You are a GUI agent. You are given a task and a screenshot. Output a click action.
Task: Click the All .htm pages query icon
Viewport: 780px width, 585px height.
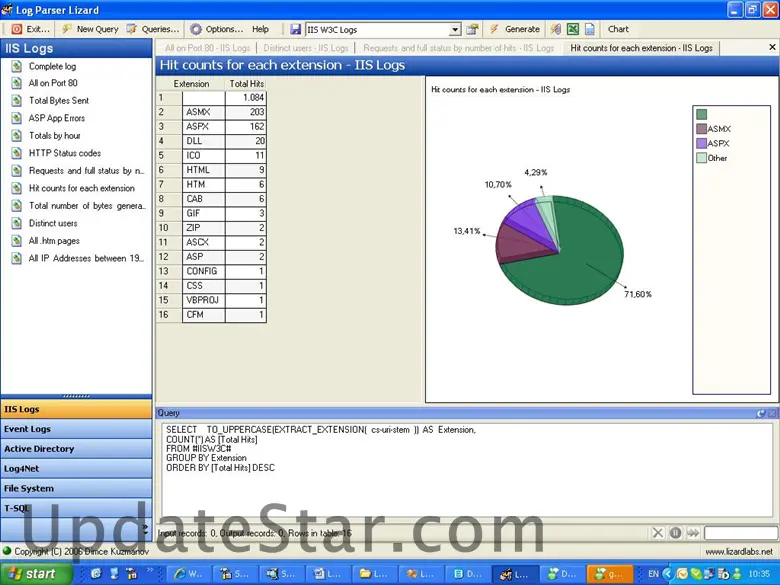pyautogui.click(x=16, y=241)
